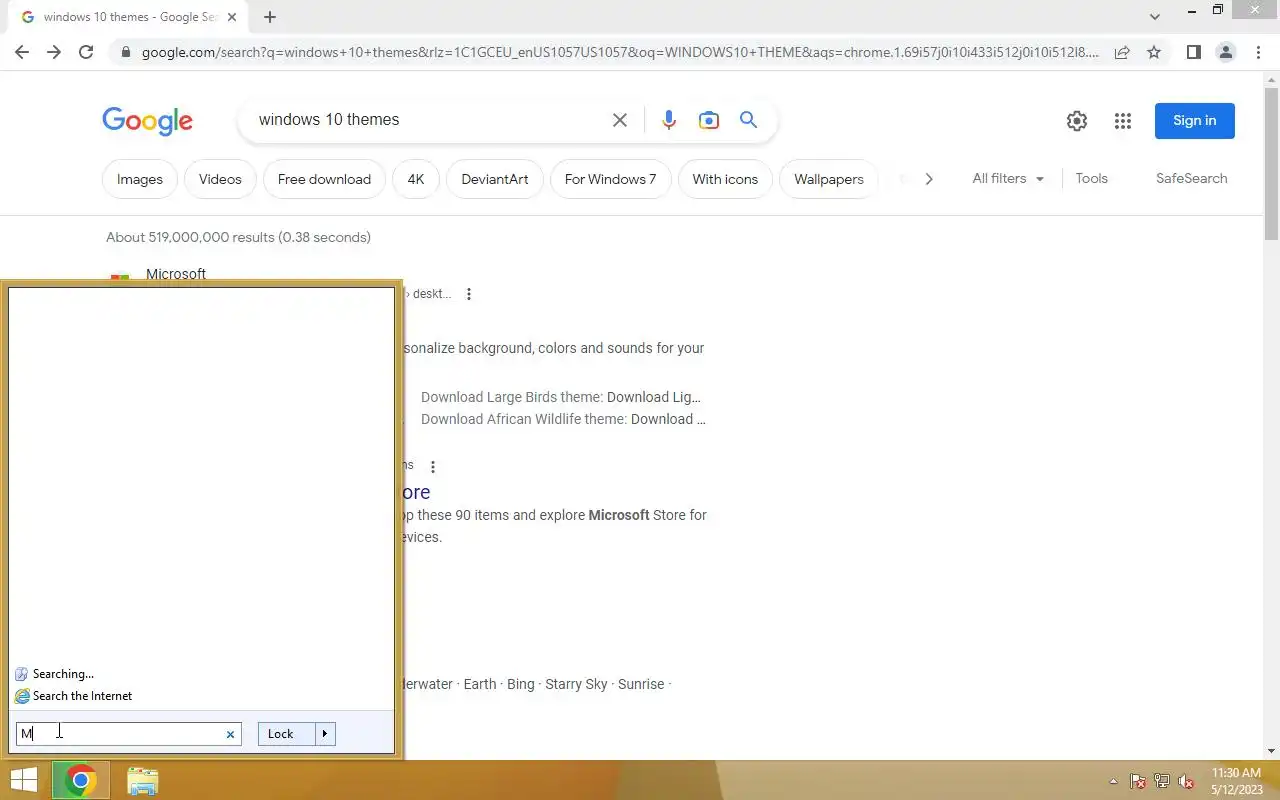Open the volume tray icon
The image size is (1280, 800).
click(1186, 781)
